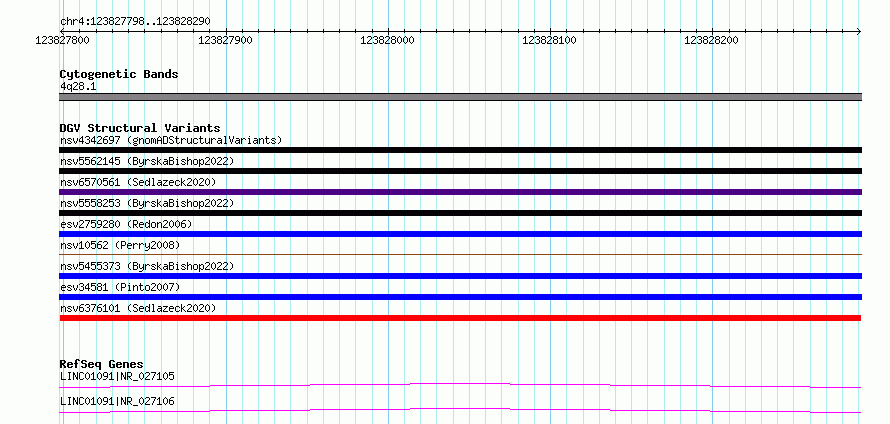The image size is (890, 424).
Task: Open variant nsv6570561 (Sedlazeck2020) label
Action: click(138, 182)
